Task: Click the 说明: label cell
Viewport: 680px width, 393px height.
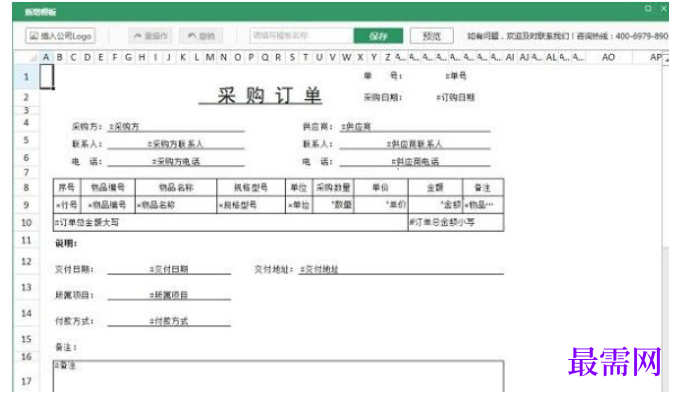Action: point(66,243)
